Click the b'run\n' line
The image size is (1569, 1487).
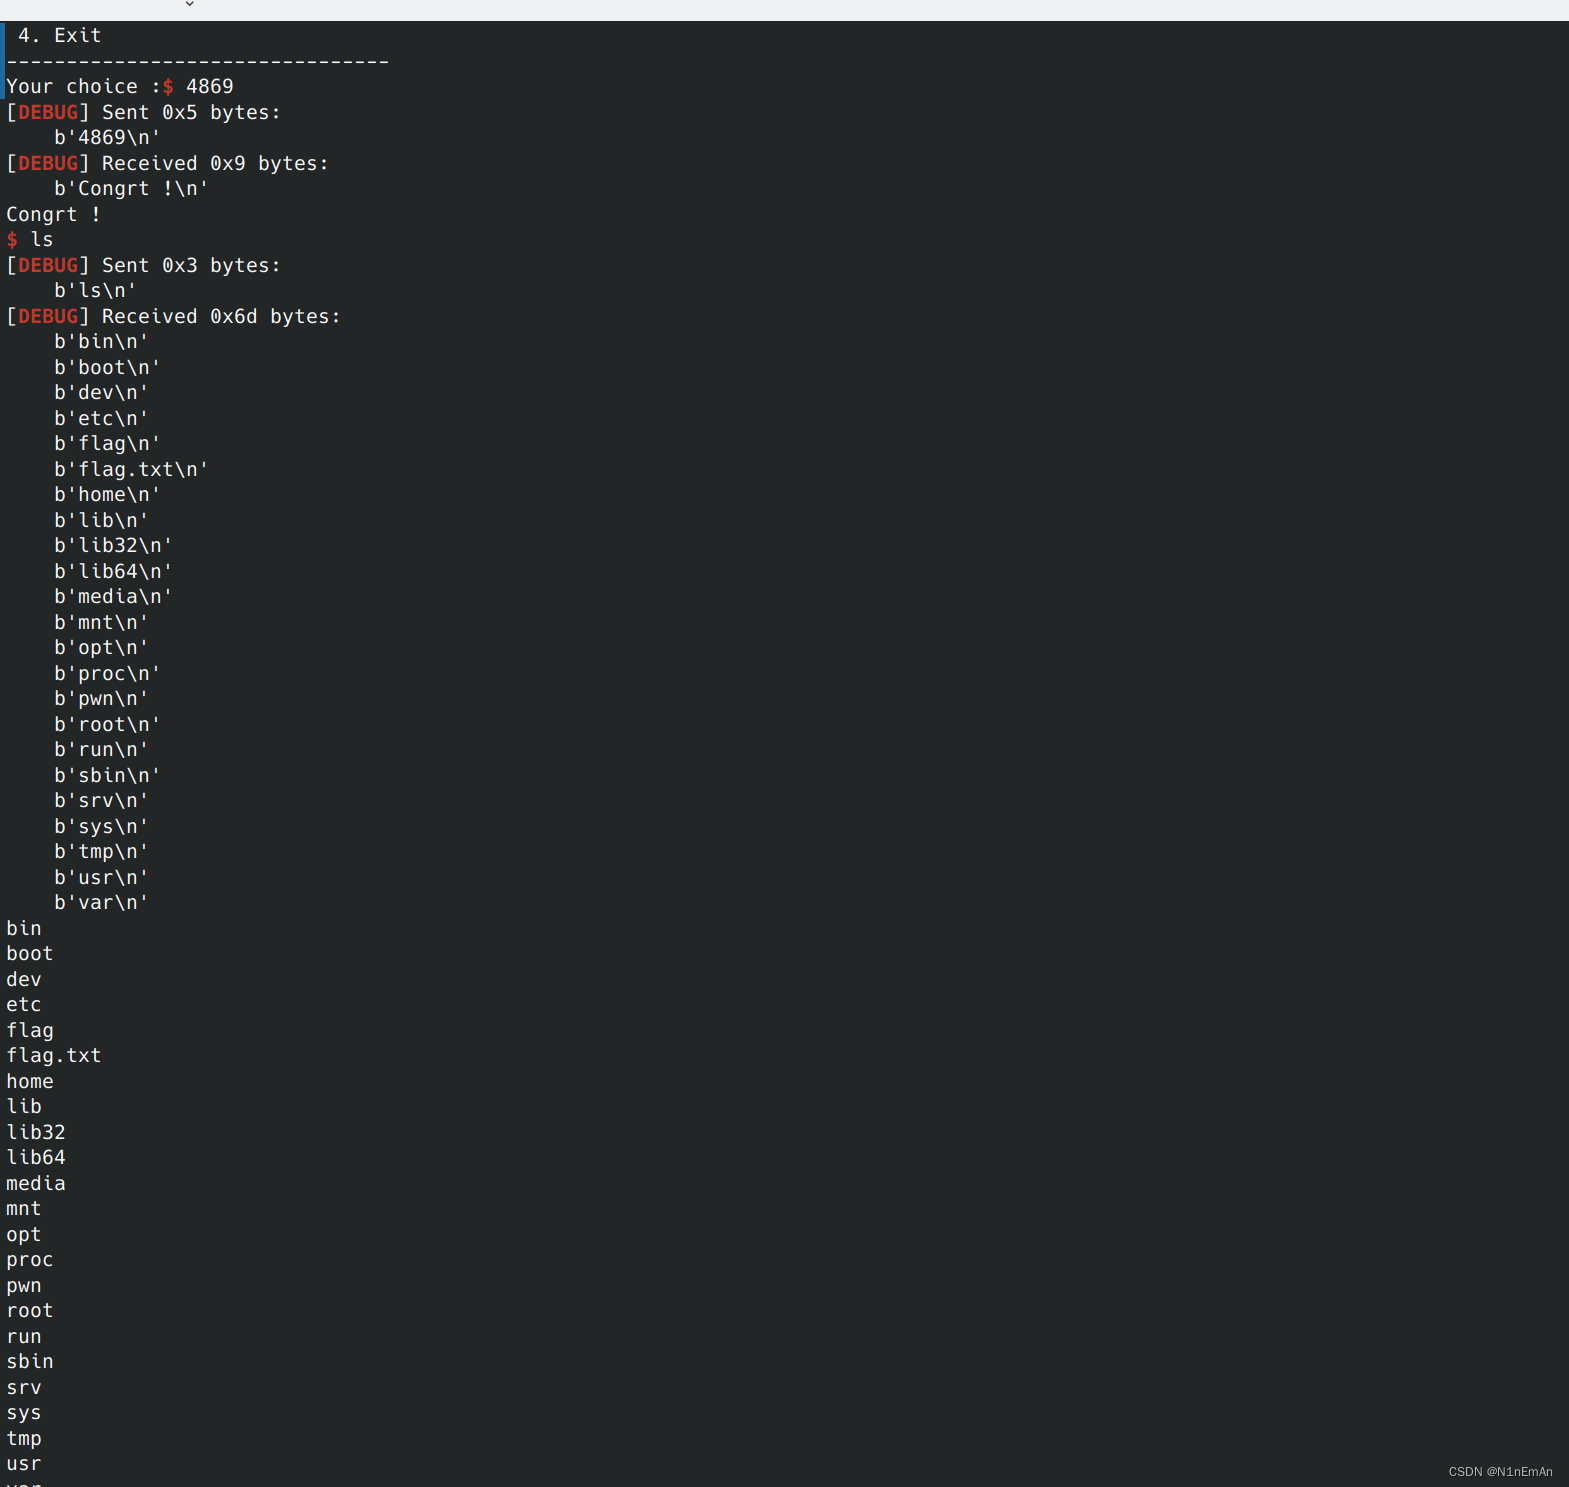pyautogui.click(x=101, y=749)
